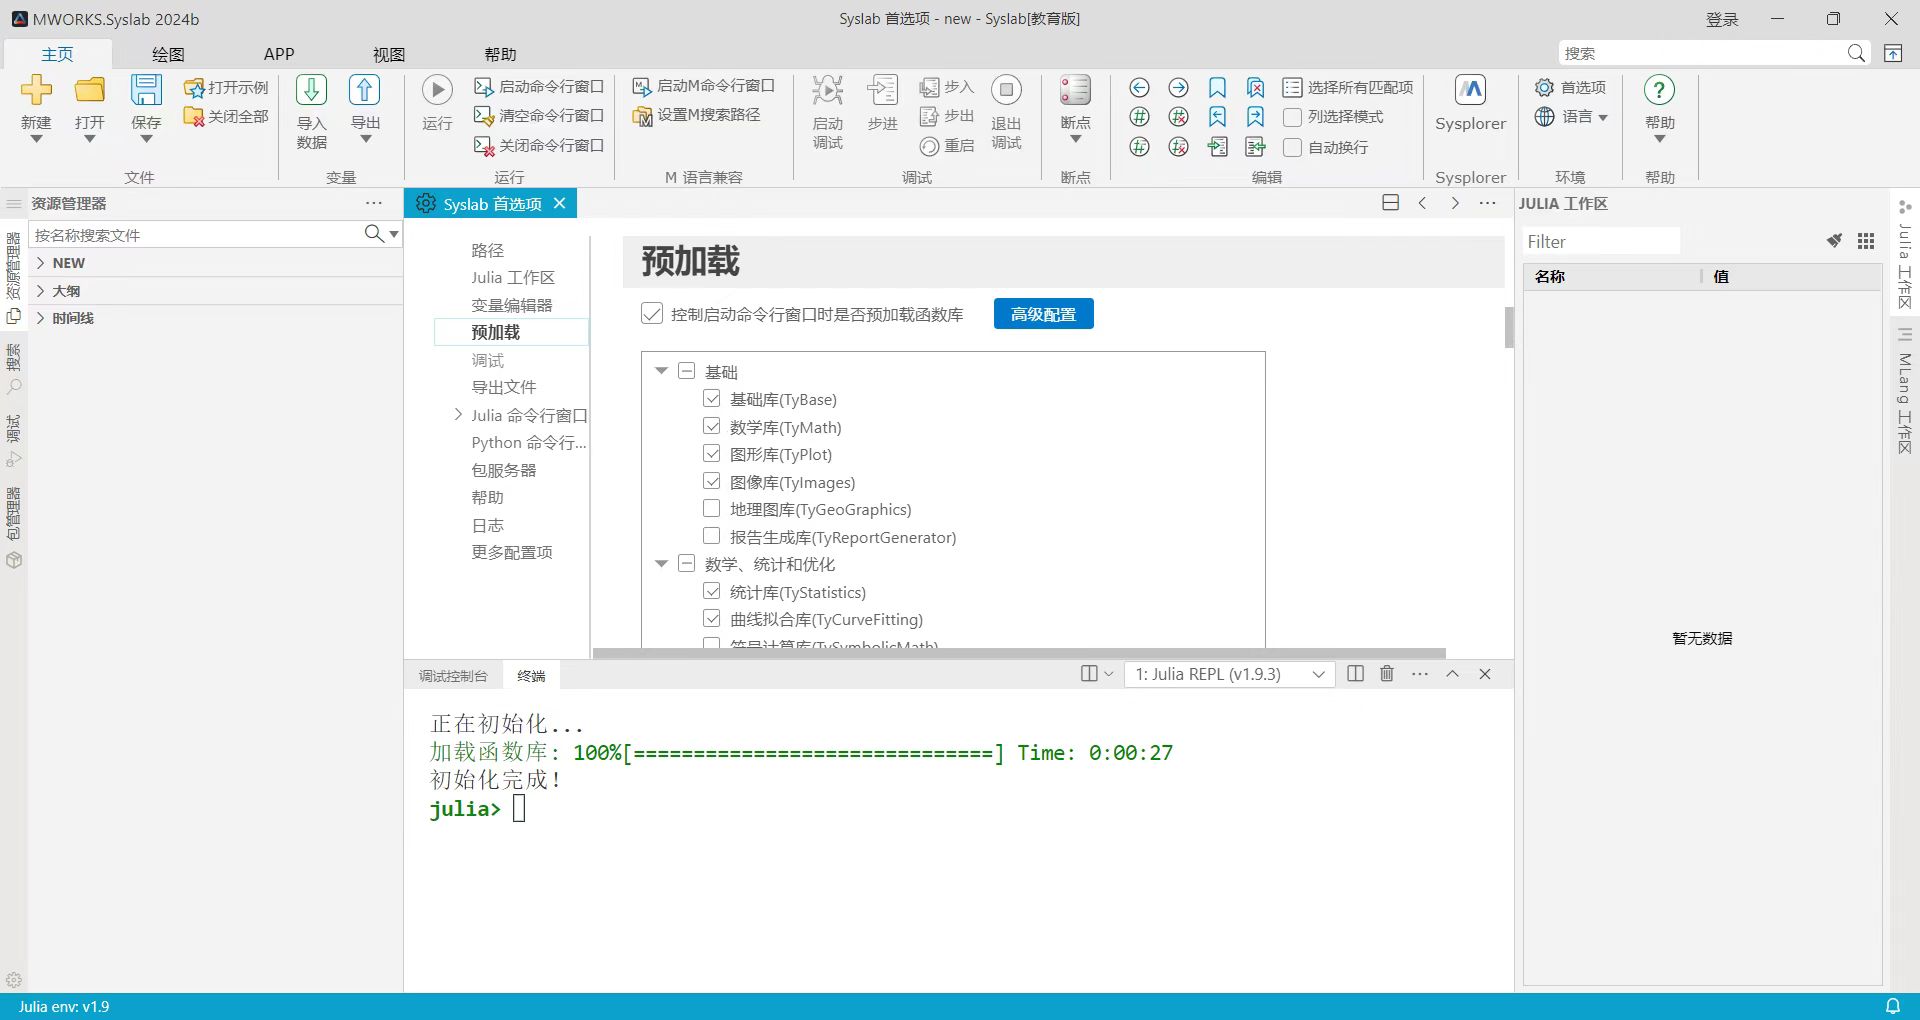Expand Julia 命令行窗口 settings node
Viewport: 1920px width, 1020px height.
coord(458,415)
